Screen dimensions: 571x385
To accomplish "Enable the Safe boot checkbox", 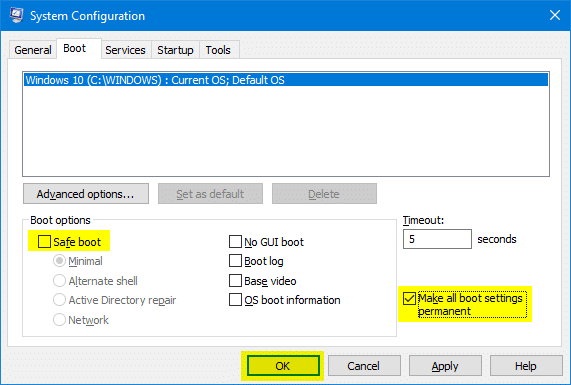I will coord(44,241).
